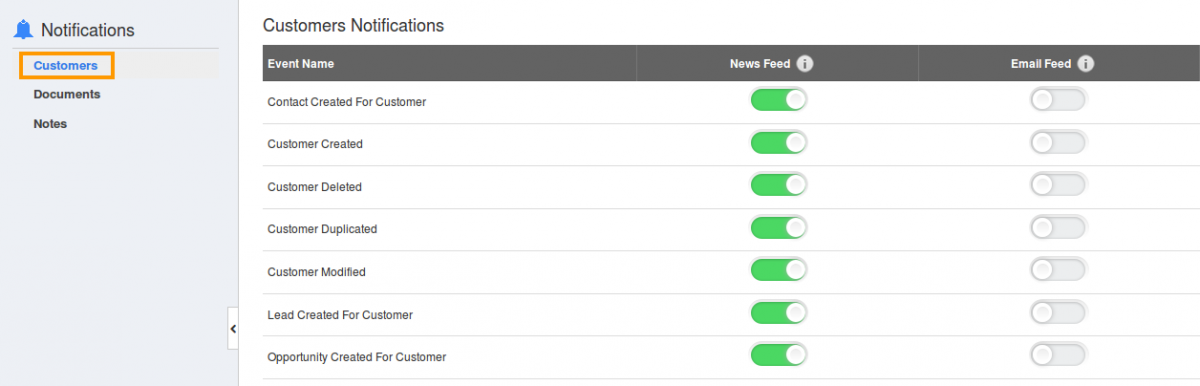Image resolution: width=1200 pixels, height=386 pixels.
Task: Disable News Feed for Customer Deleted
Action: coord(778,185)
